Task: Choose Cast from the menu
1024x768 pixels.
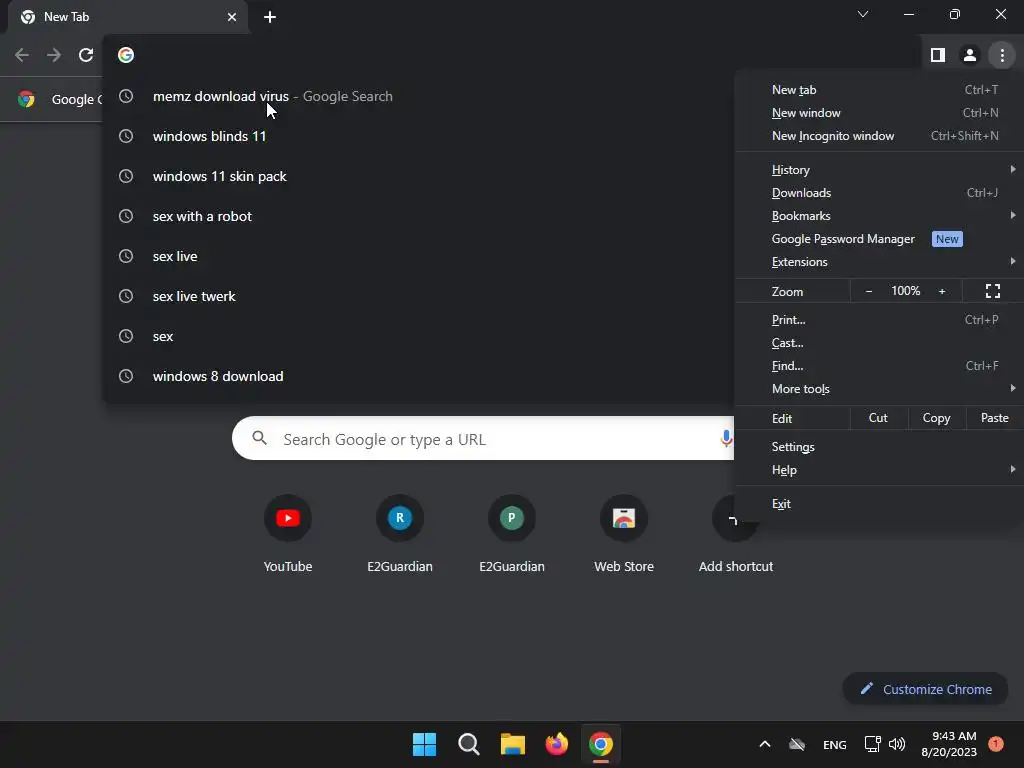Action: click(x=879, y=343)
